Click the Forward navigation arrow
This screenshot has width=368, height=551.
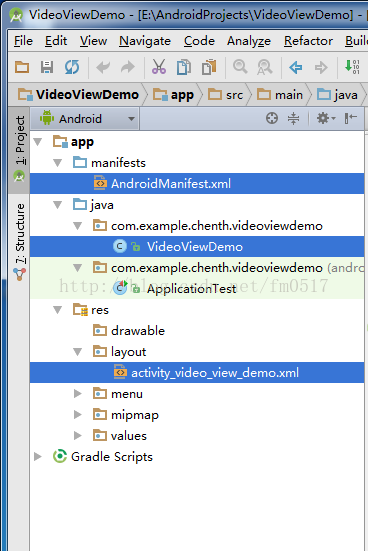[321, 67]
